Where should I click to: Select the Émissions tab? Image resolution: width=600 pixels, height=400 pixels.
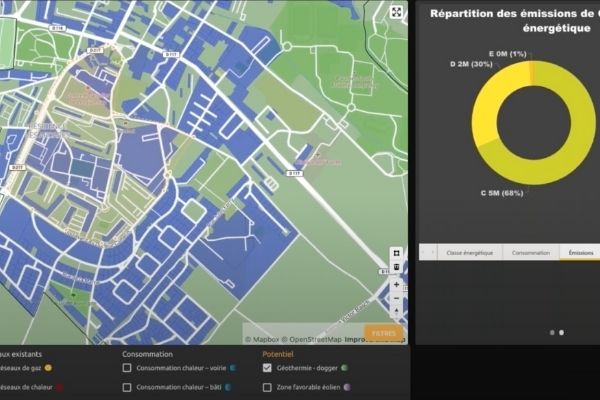(581, 253)
